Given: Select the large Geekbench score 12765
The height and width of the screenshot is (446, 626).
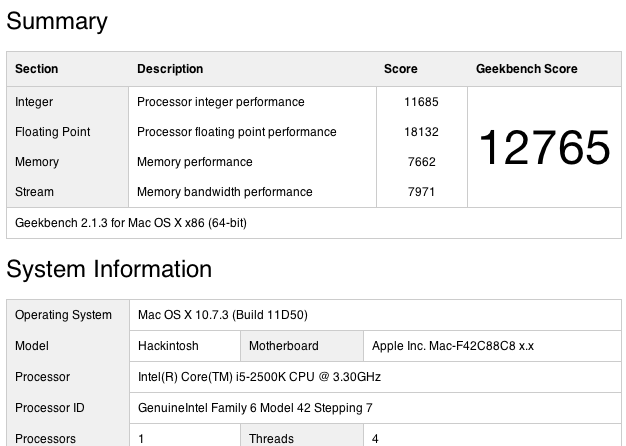Looking at the screenshot, I should 544,148.
